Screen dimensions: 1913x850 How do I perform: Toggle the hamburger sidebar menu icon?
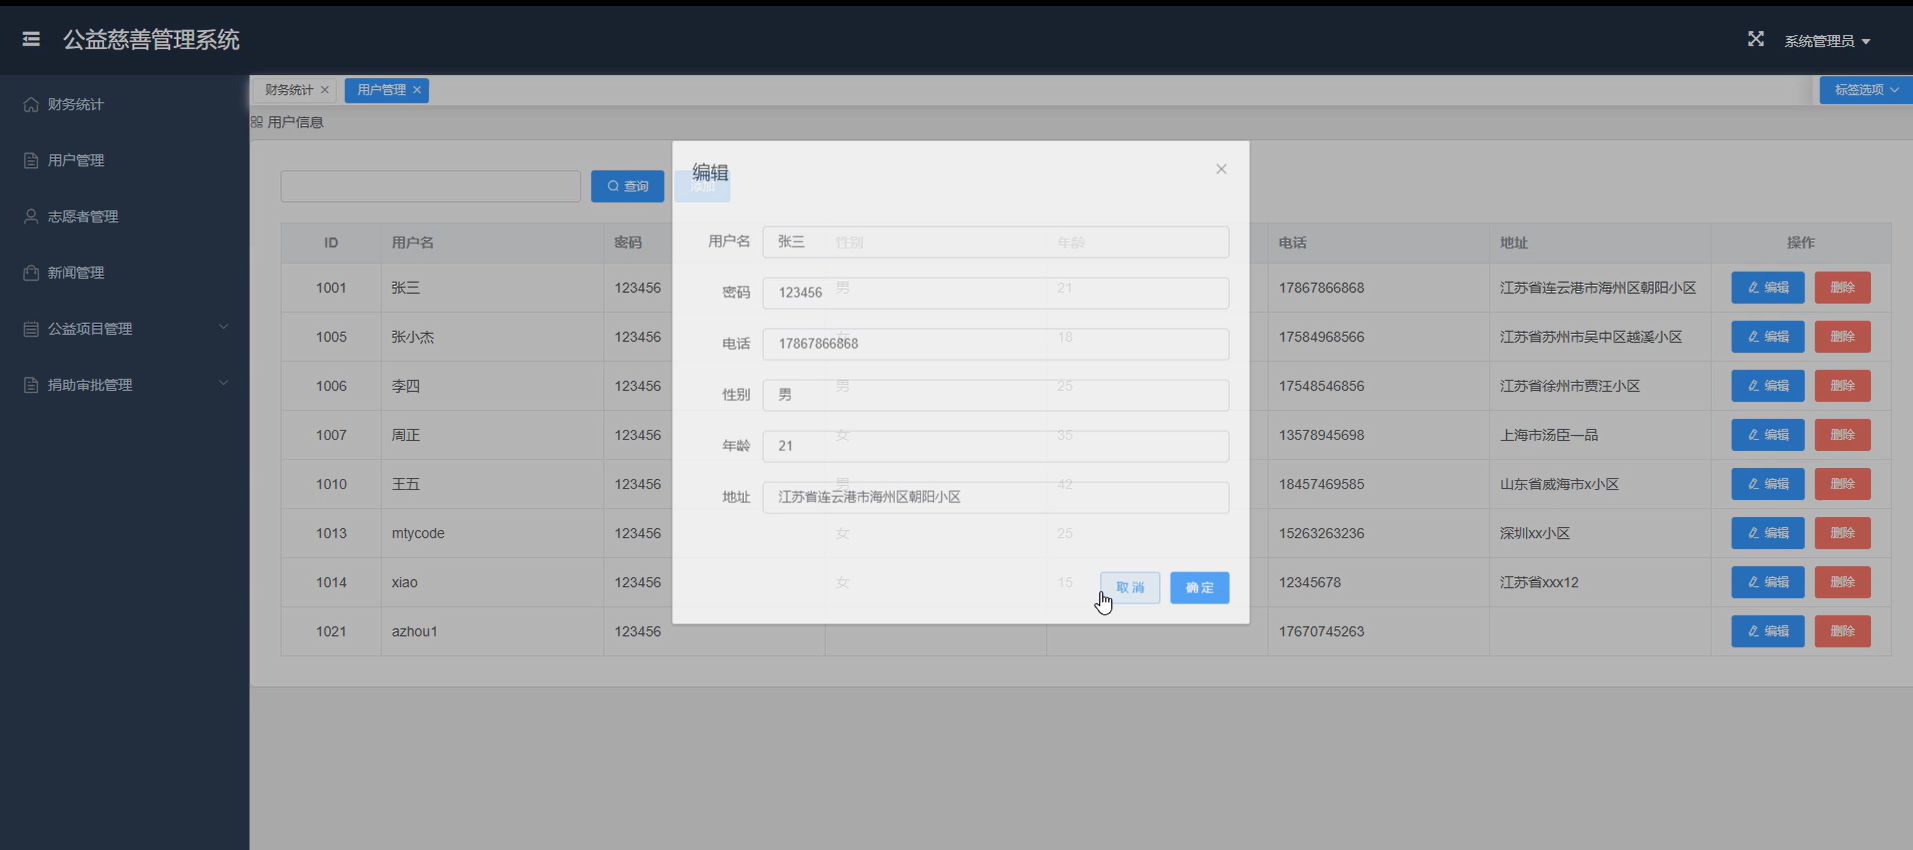(31, 39)
